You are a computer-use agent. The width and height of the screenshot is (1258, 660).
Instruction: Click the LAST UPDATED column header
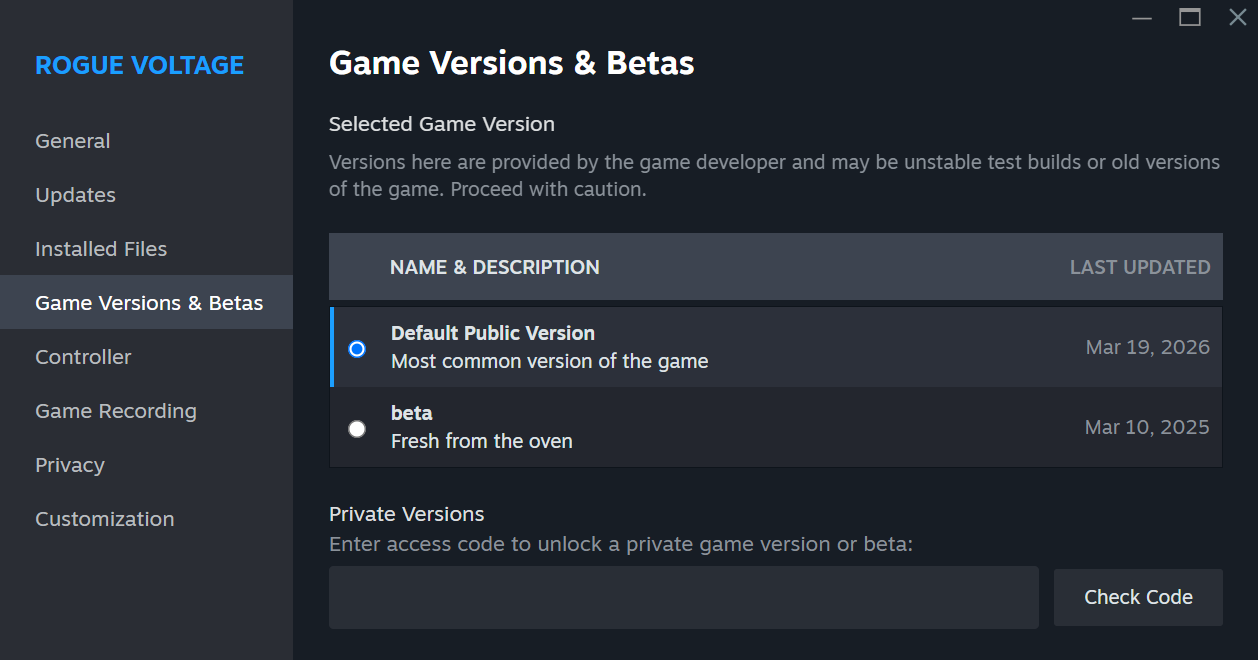(x=1139, y=267)
